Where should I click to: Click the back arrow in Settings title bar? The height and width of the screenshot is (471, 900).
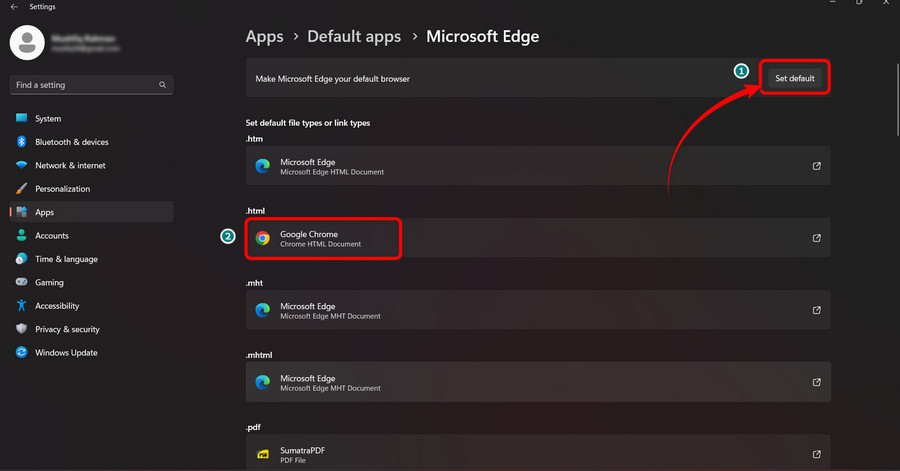click(x=14, y=7)
